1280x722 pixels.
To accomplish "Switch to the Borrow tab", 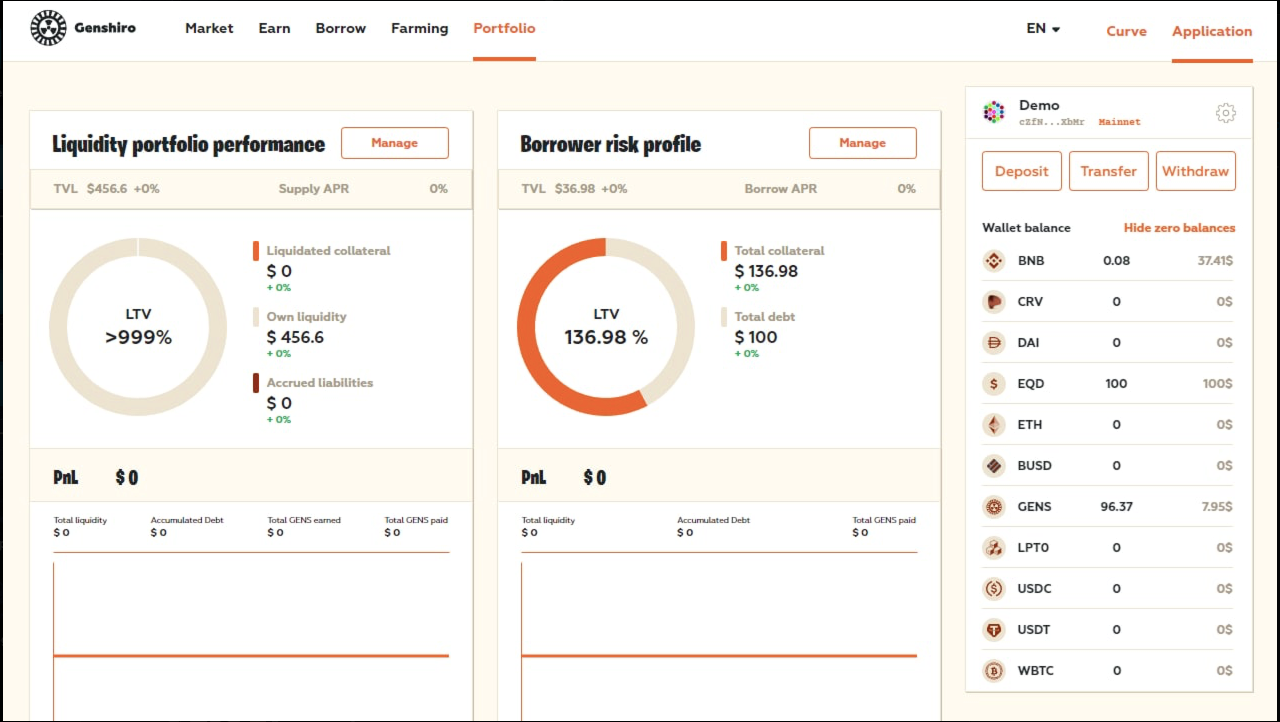I will pyautogui.click(x=340, y=29).
